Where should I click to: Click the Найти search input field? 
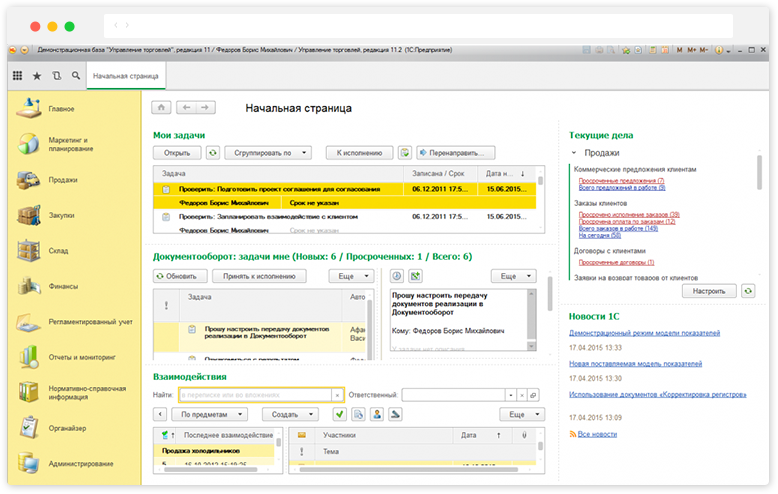click(x=255, y=395)
